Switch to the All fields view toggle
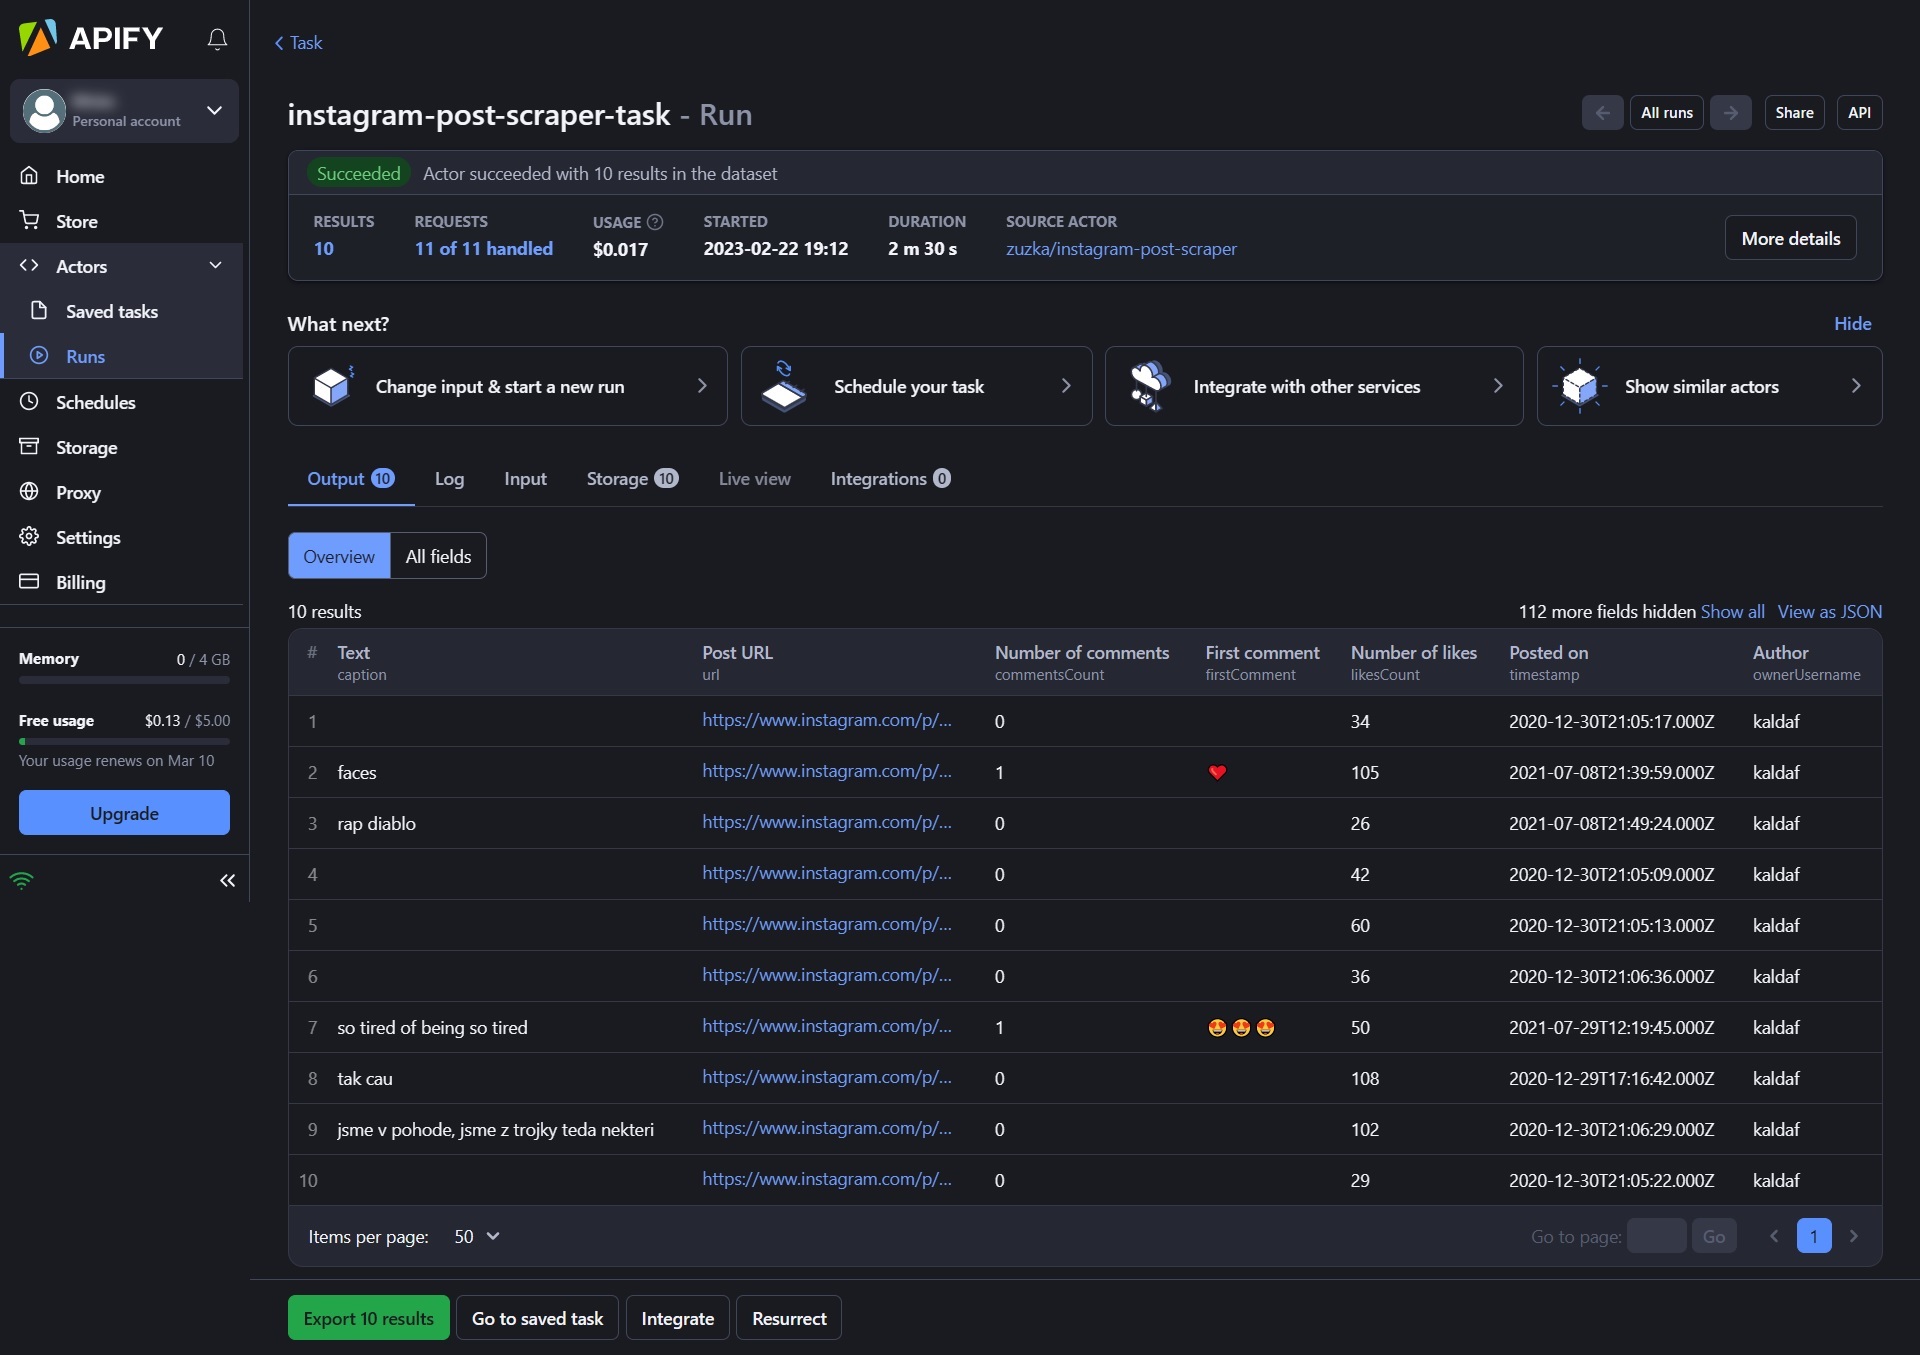This screenshot has height=1355, width=1920. click(438, 556)
